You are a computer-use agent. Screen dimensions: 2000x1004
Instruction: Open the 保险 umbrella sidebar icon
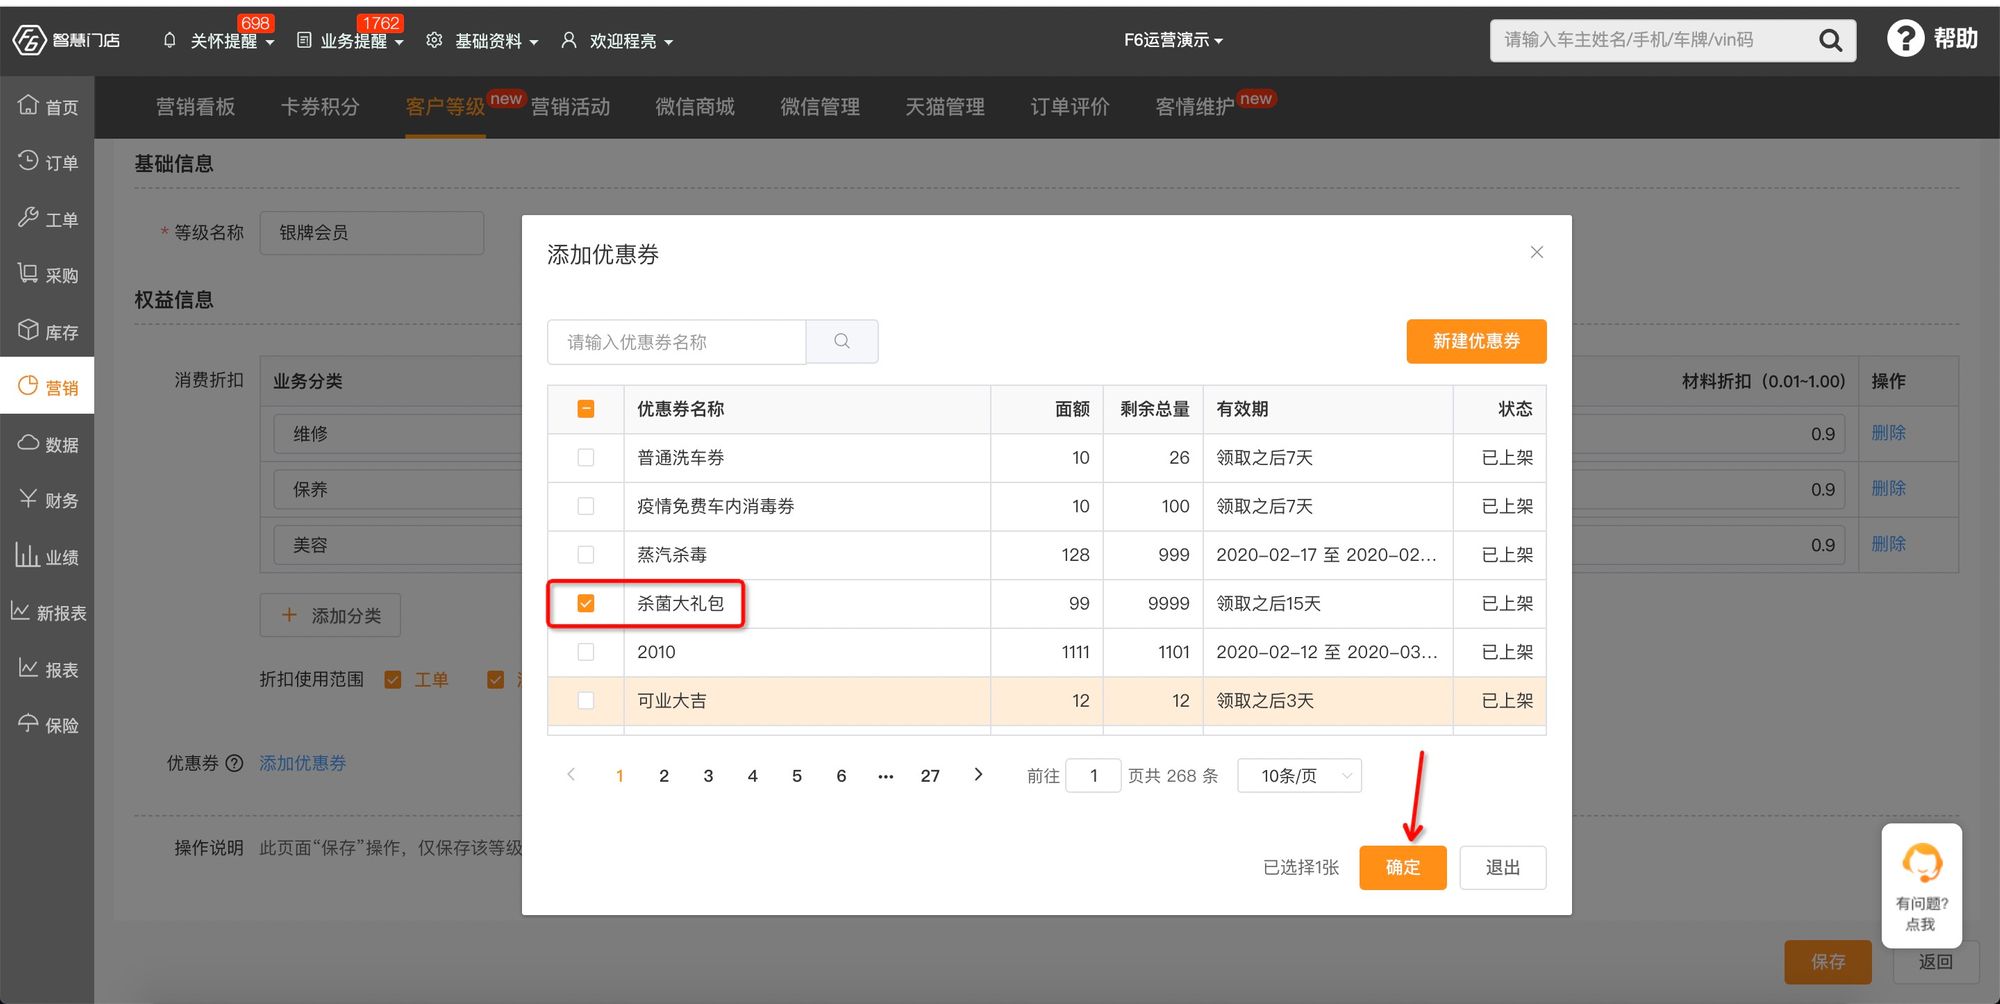click(28, 724)
